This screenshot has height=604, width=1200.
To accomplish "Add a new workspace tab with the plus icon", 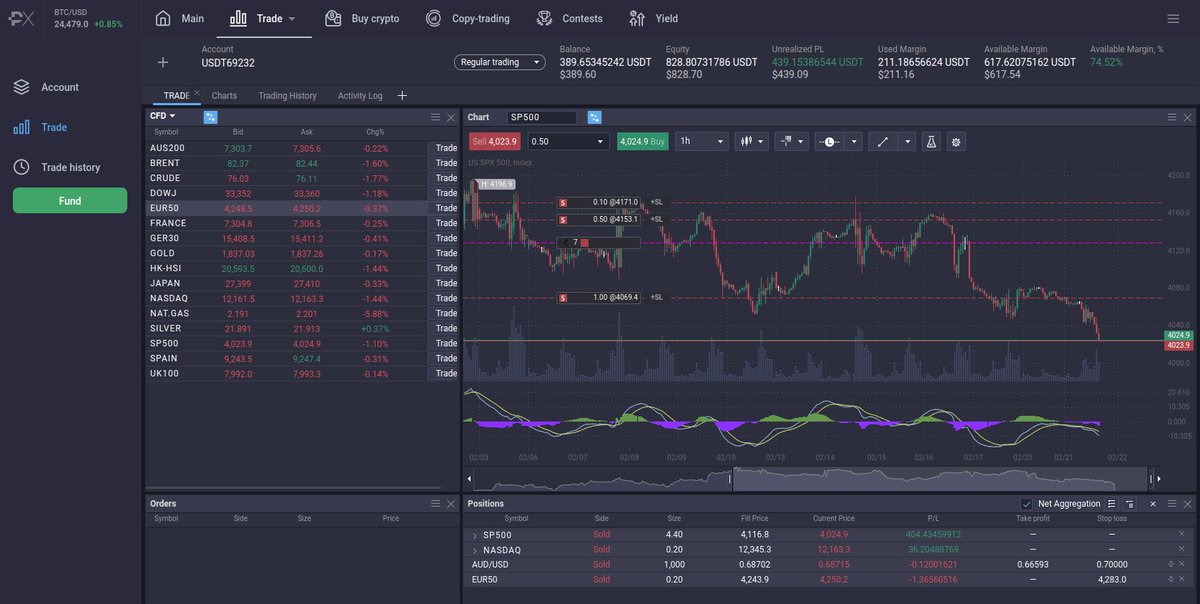I will coord(402,96).
